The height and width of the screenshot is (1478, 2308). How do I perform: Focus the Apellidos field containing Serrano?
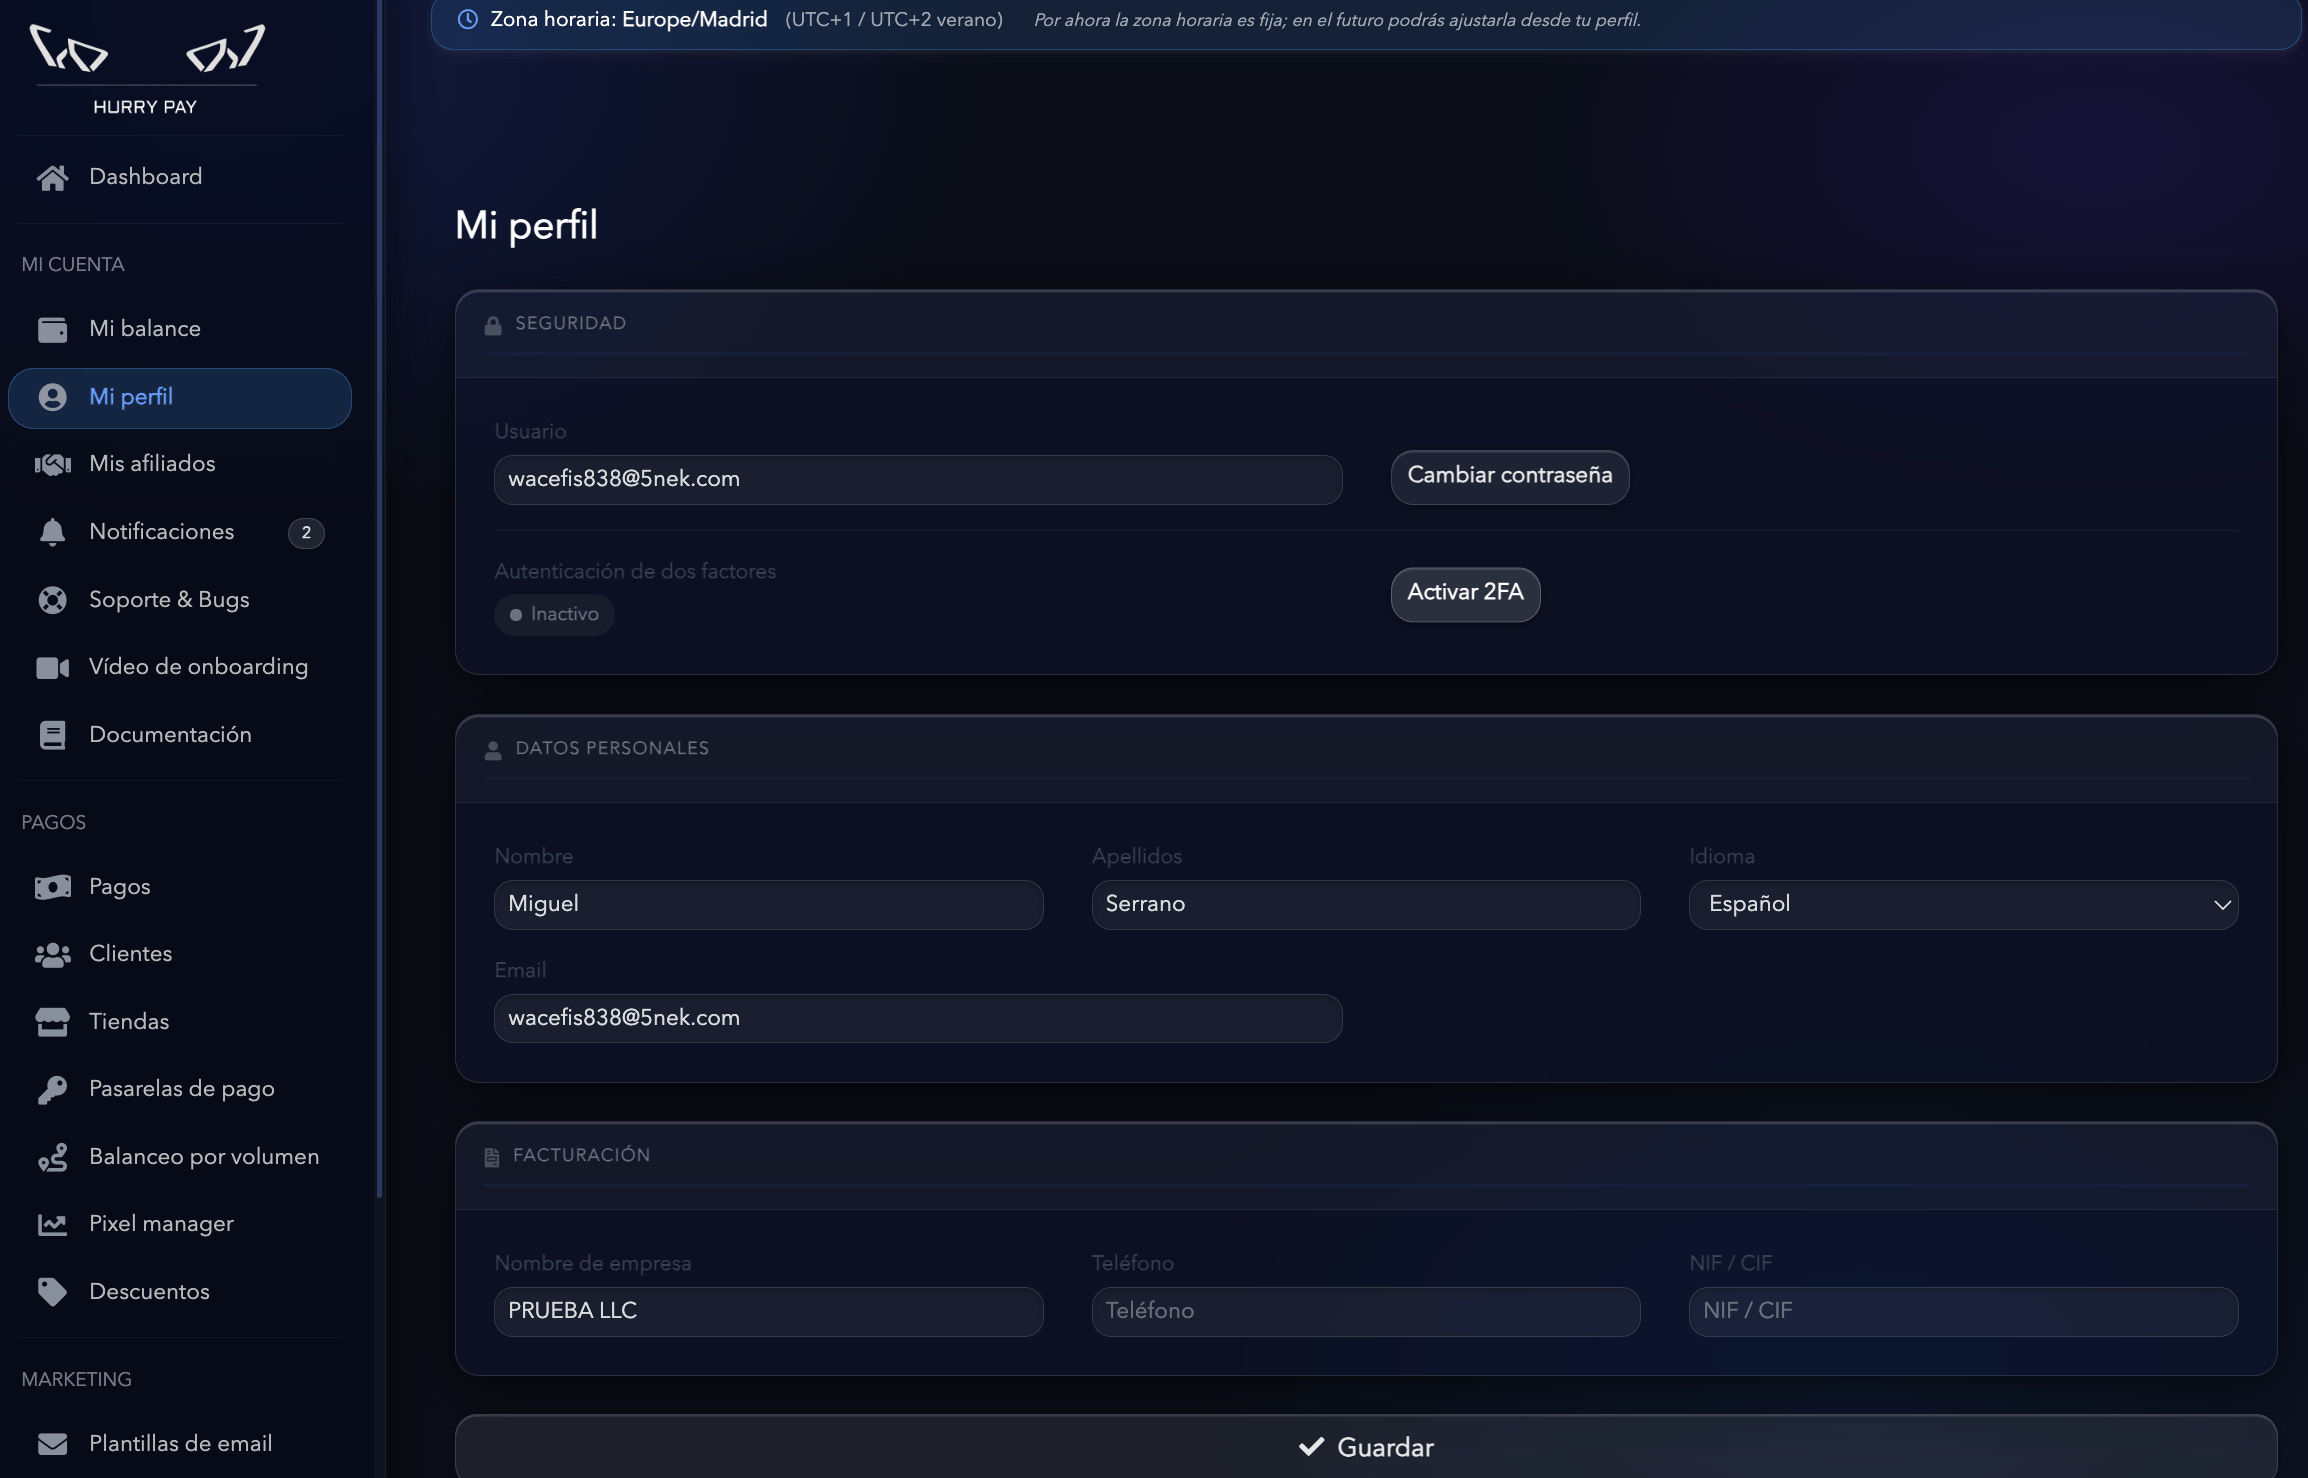1366,905
